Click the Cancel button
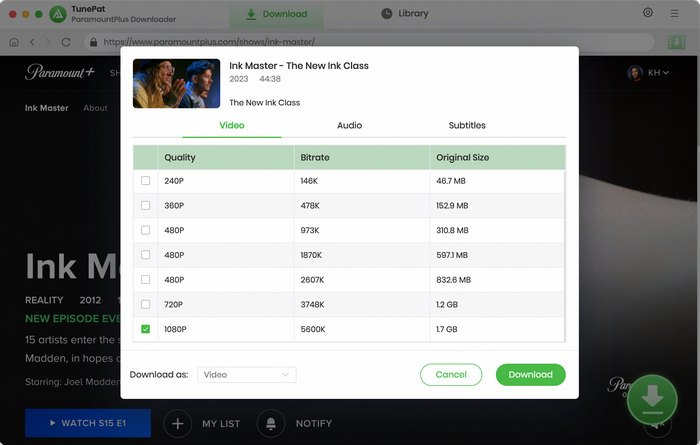Screen dimensions: 700x445 [x=451, y=374]
